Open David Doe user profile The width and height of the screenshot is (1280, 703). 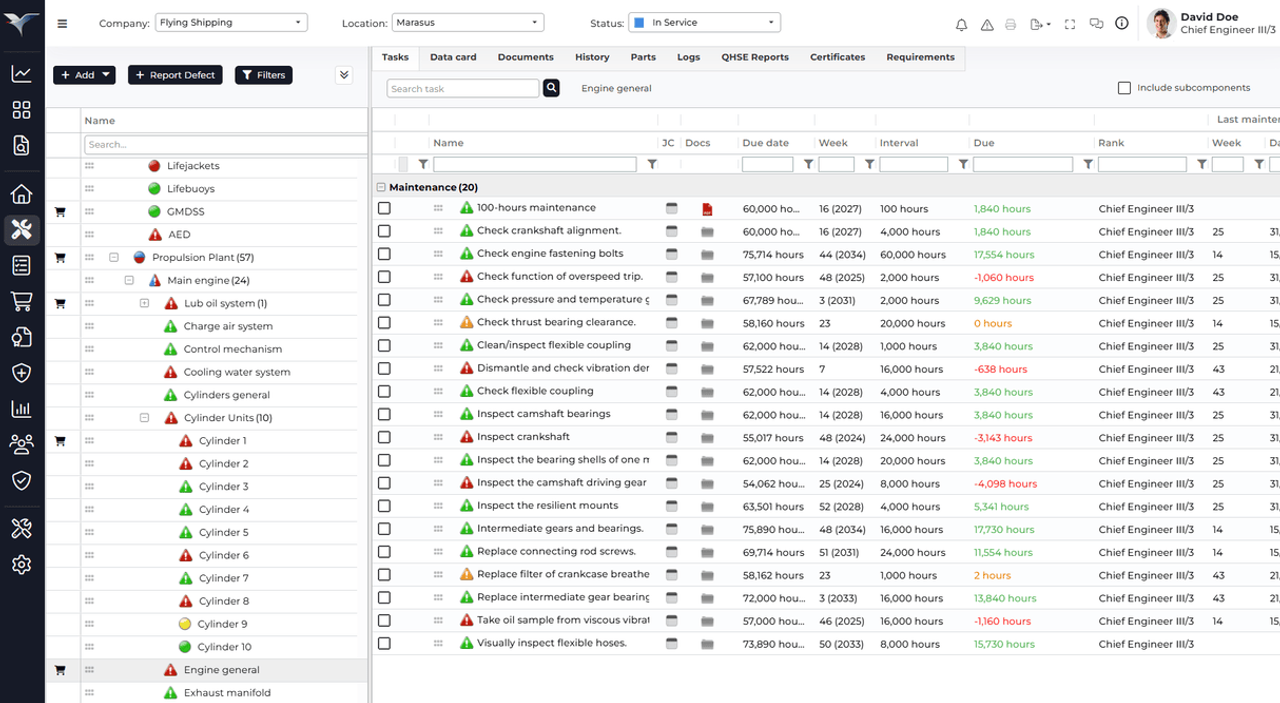(x=1211, y=23)
